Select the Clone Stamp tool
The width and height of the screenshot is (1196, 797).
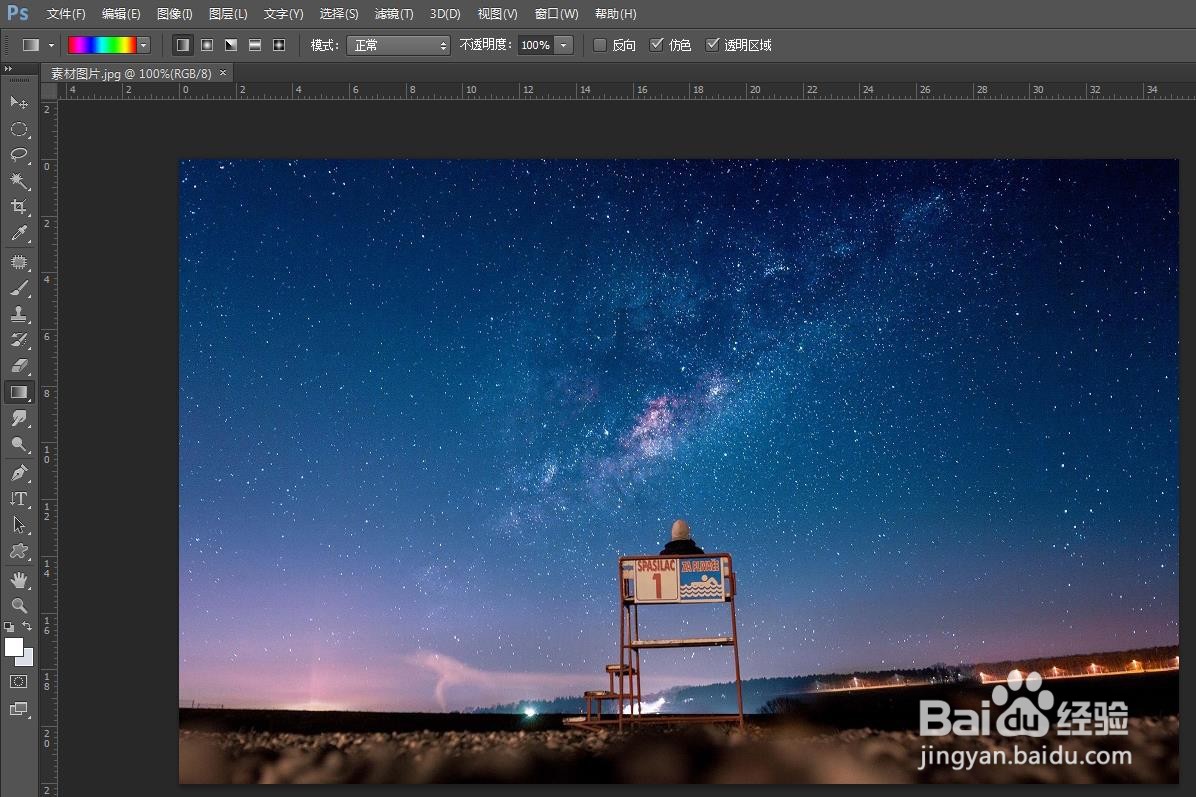(x=19, y=314)
